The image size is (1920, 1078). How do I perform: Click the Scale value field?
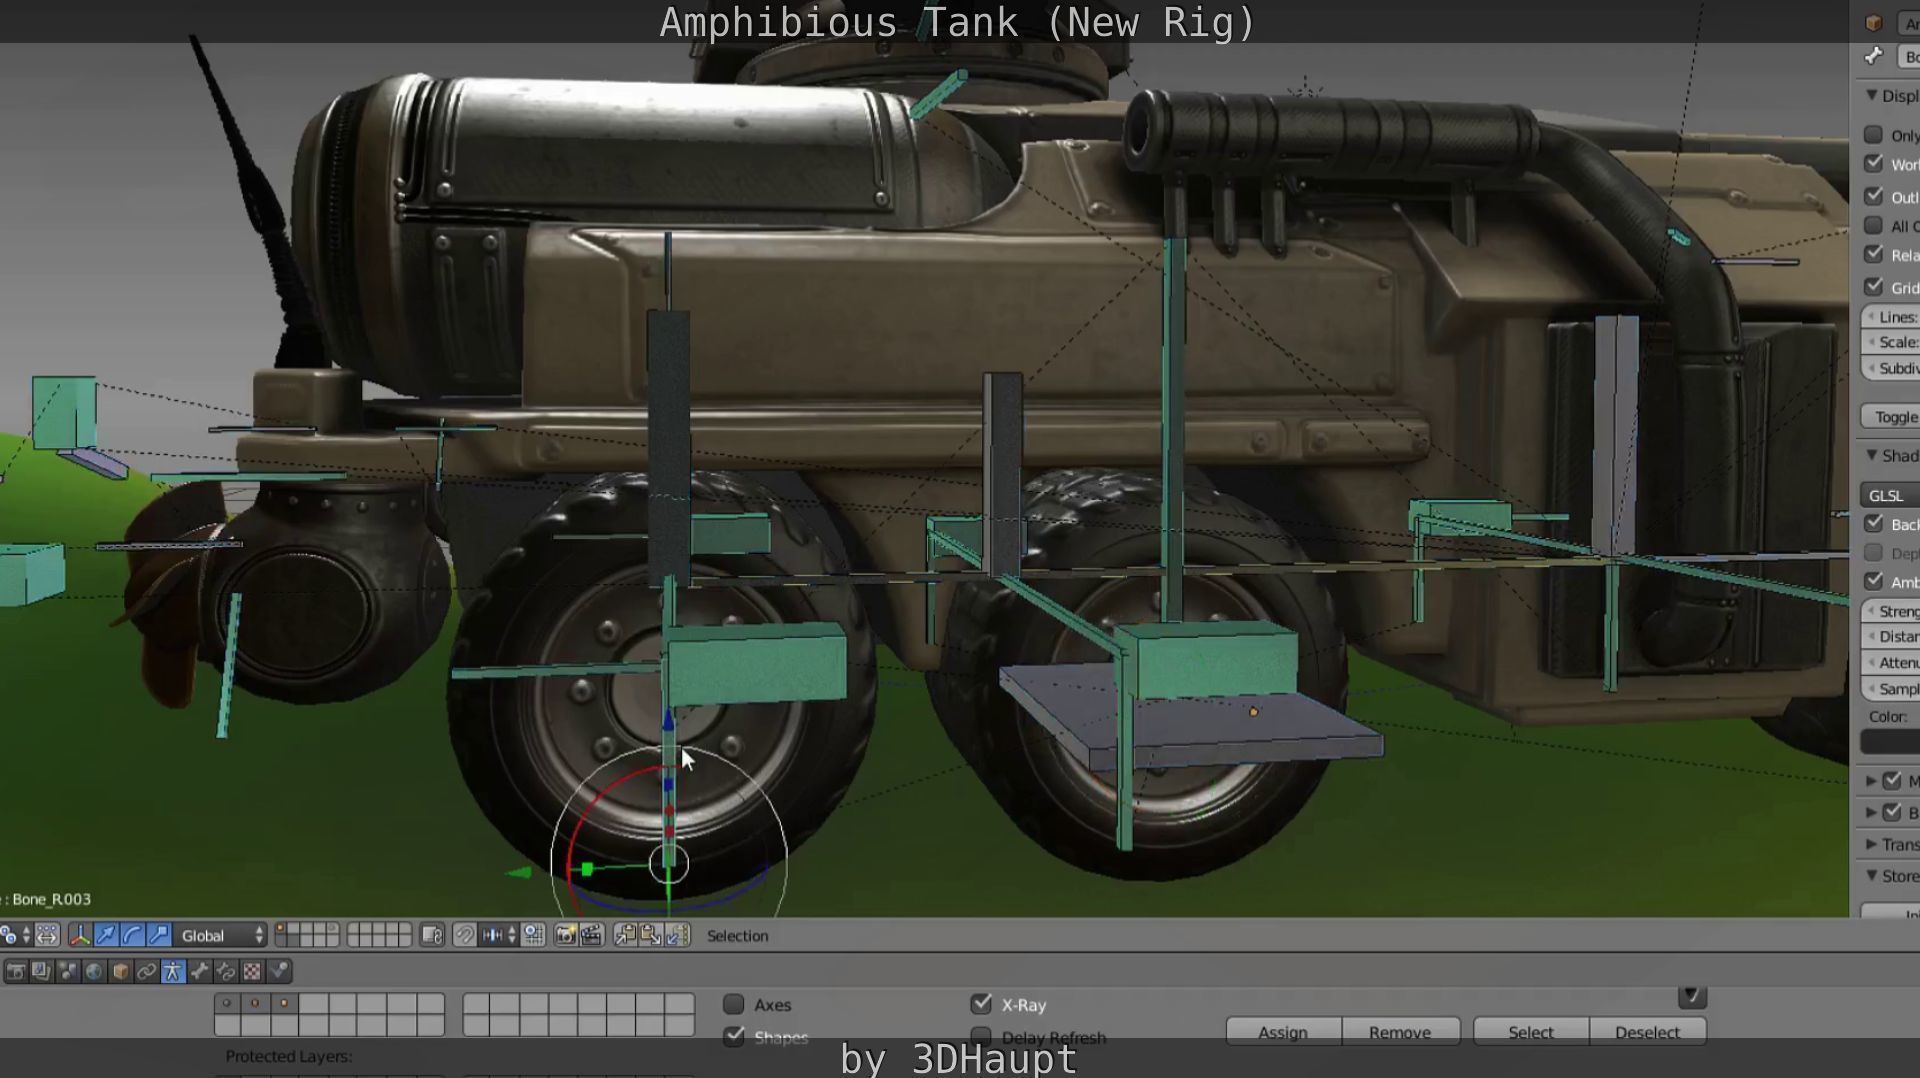click(x=1890, y=342)
